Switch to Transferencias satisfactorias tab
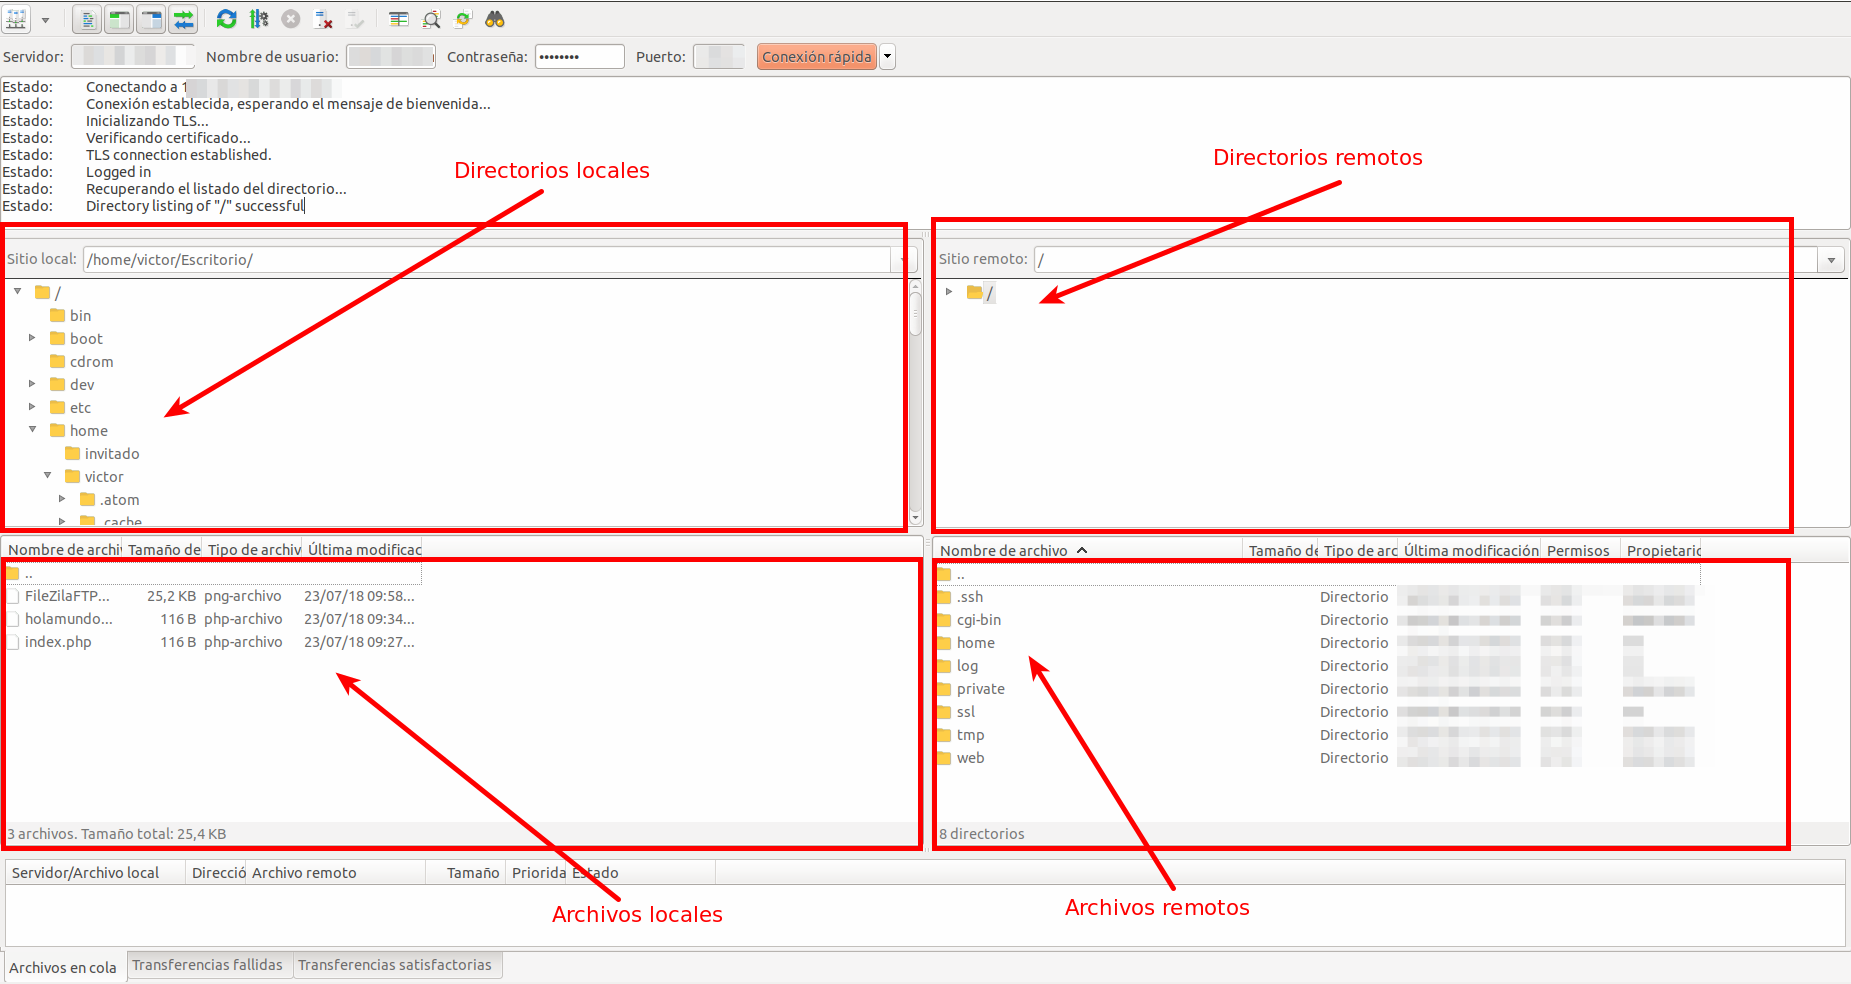This screenshot has height=984, width=1851. coord(394,965)
